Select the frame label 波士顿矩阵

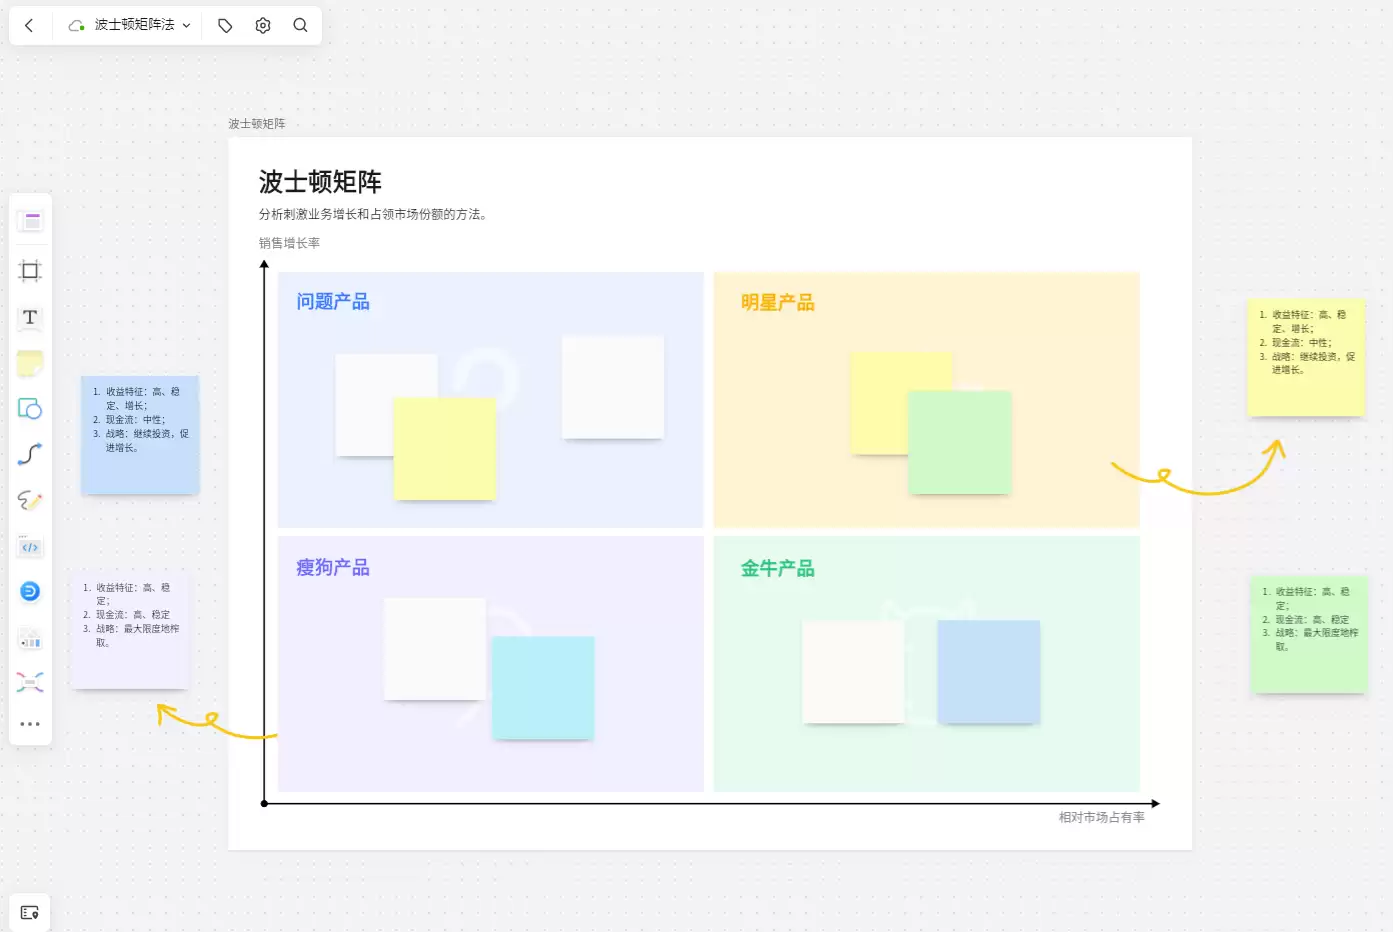[257, 124]
